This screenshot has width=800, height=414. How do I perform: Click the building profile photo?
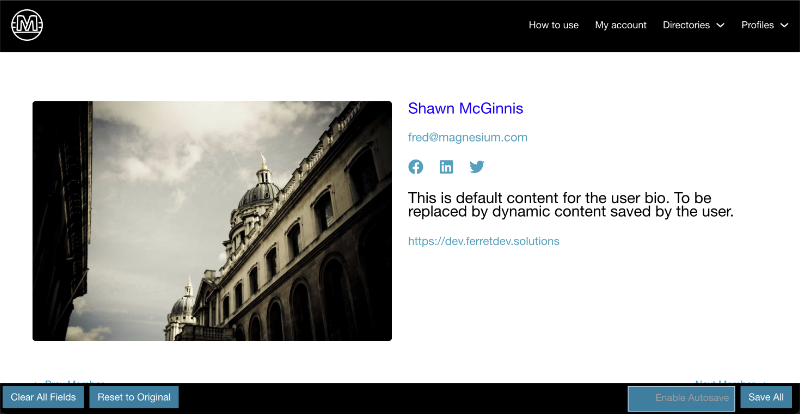click(212, 221)
